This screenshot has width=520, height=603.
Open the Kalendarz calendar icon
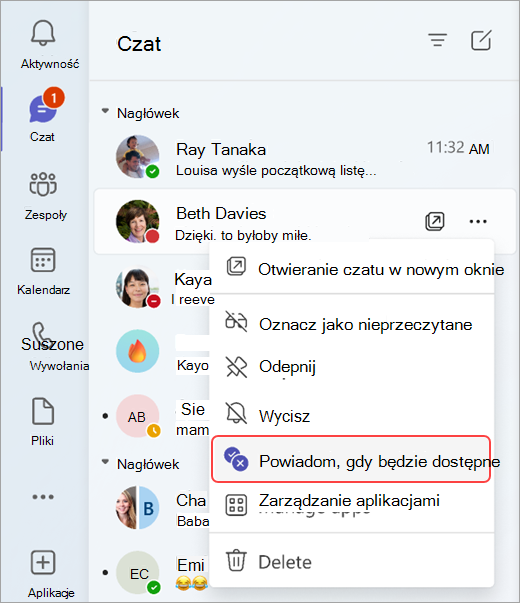click(43, 260)
